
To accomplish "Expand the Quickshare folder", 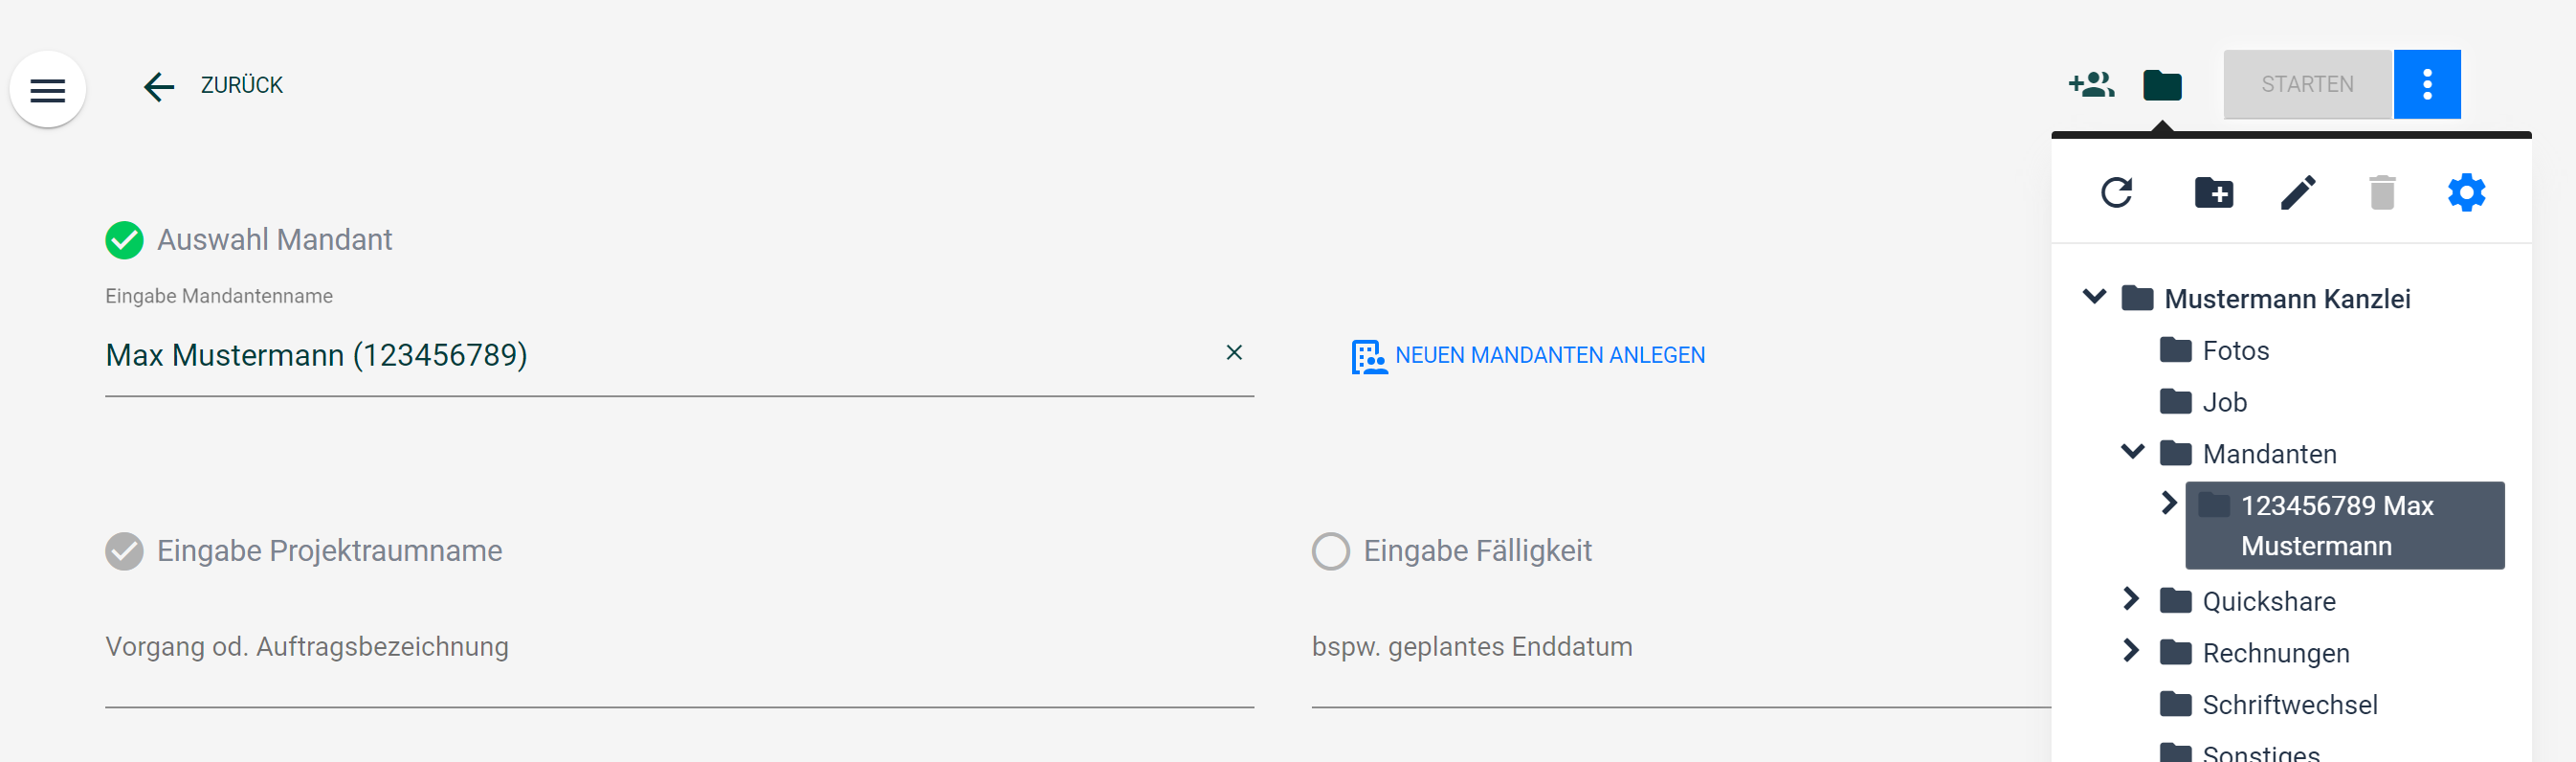I will click(x=2130, y=599).
